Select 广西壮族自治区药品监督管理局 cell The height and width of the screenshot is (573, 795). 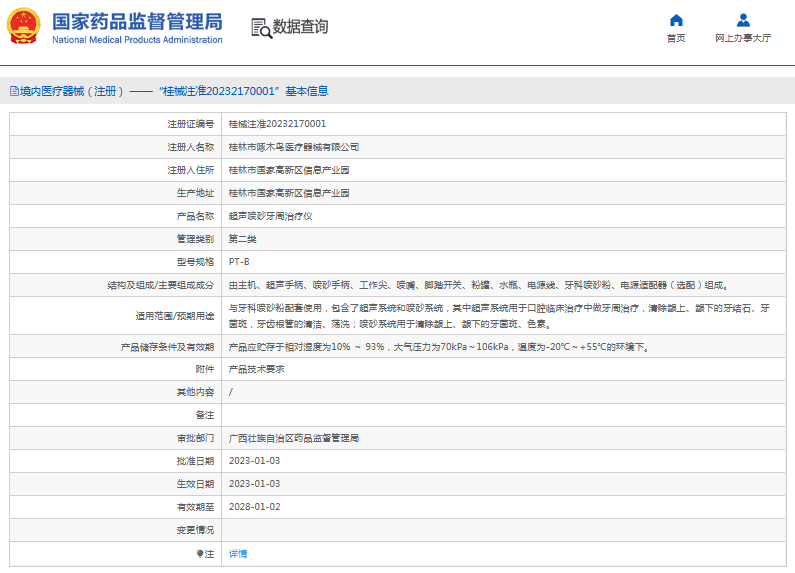(294, 438)
